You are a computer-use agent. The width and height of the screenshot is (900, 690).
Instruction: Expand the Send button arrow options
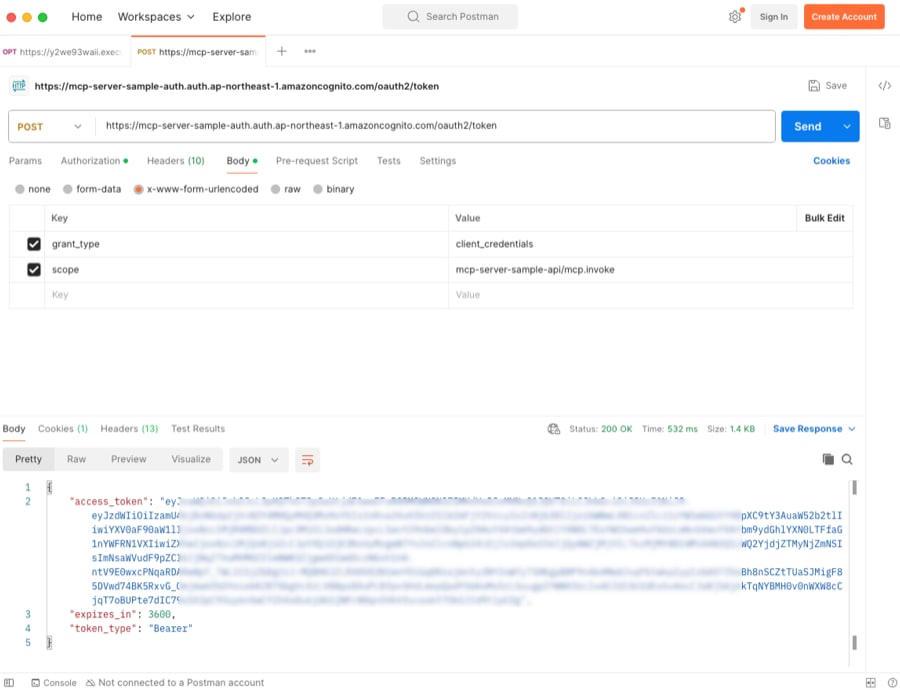(847, 126)
